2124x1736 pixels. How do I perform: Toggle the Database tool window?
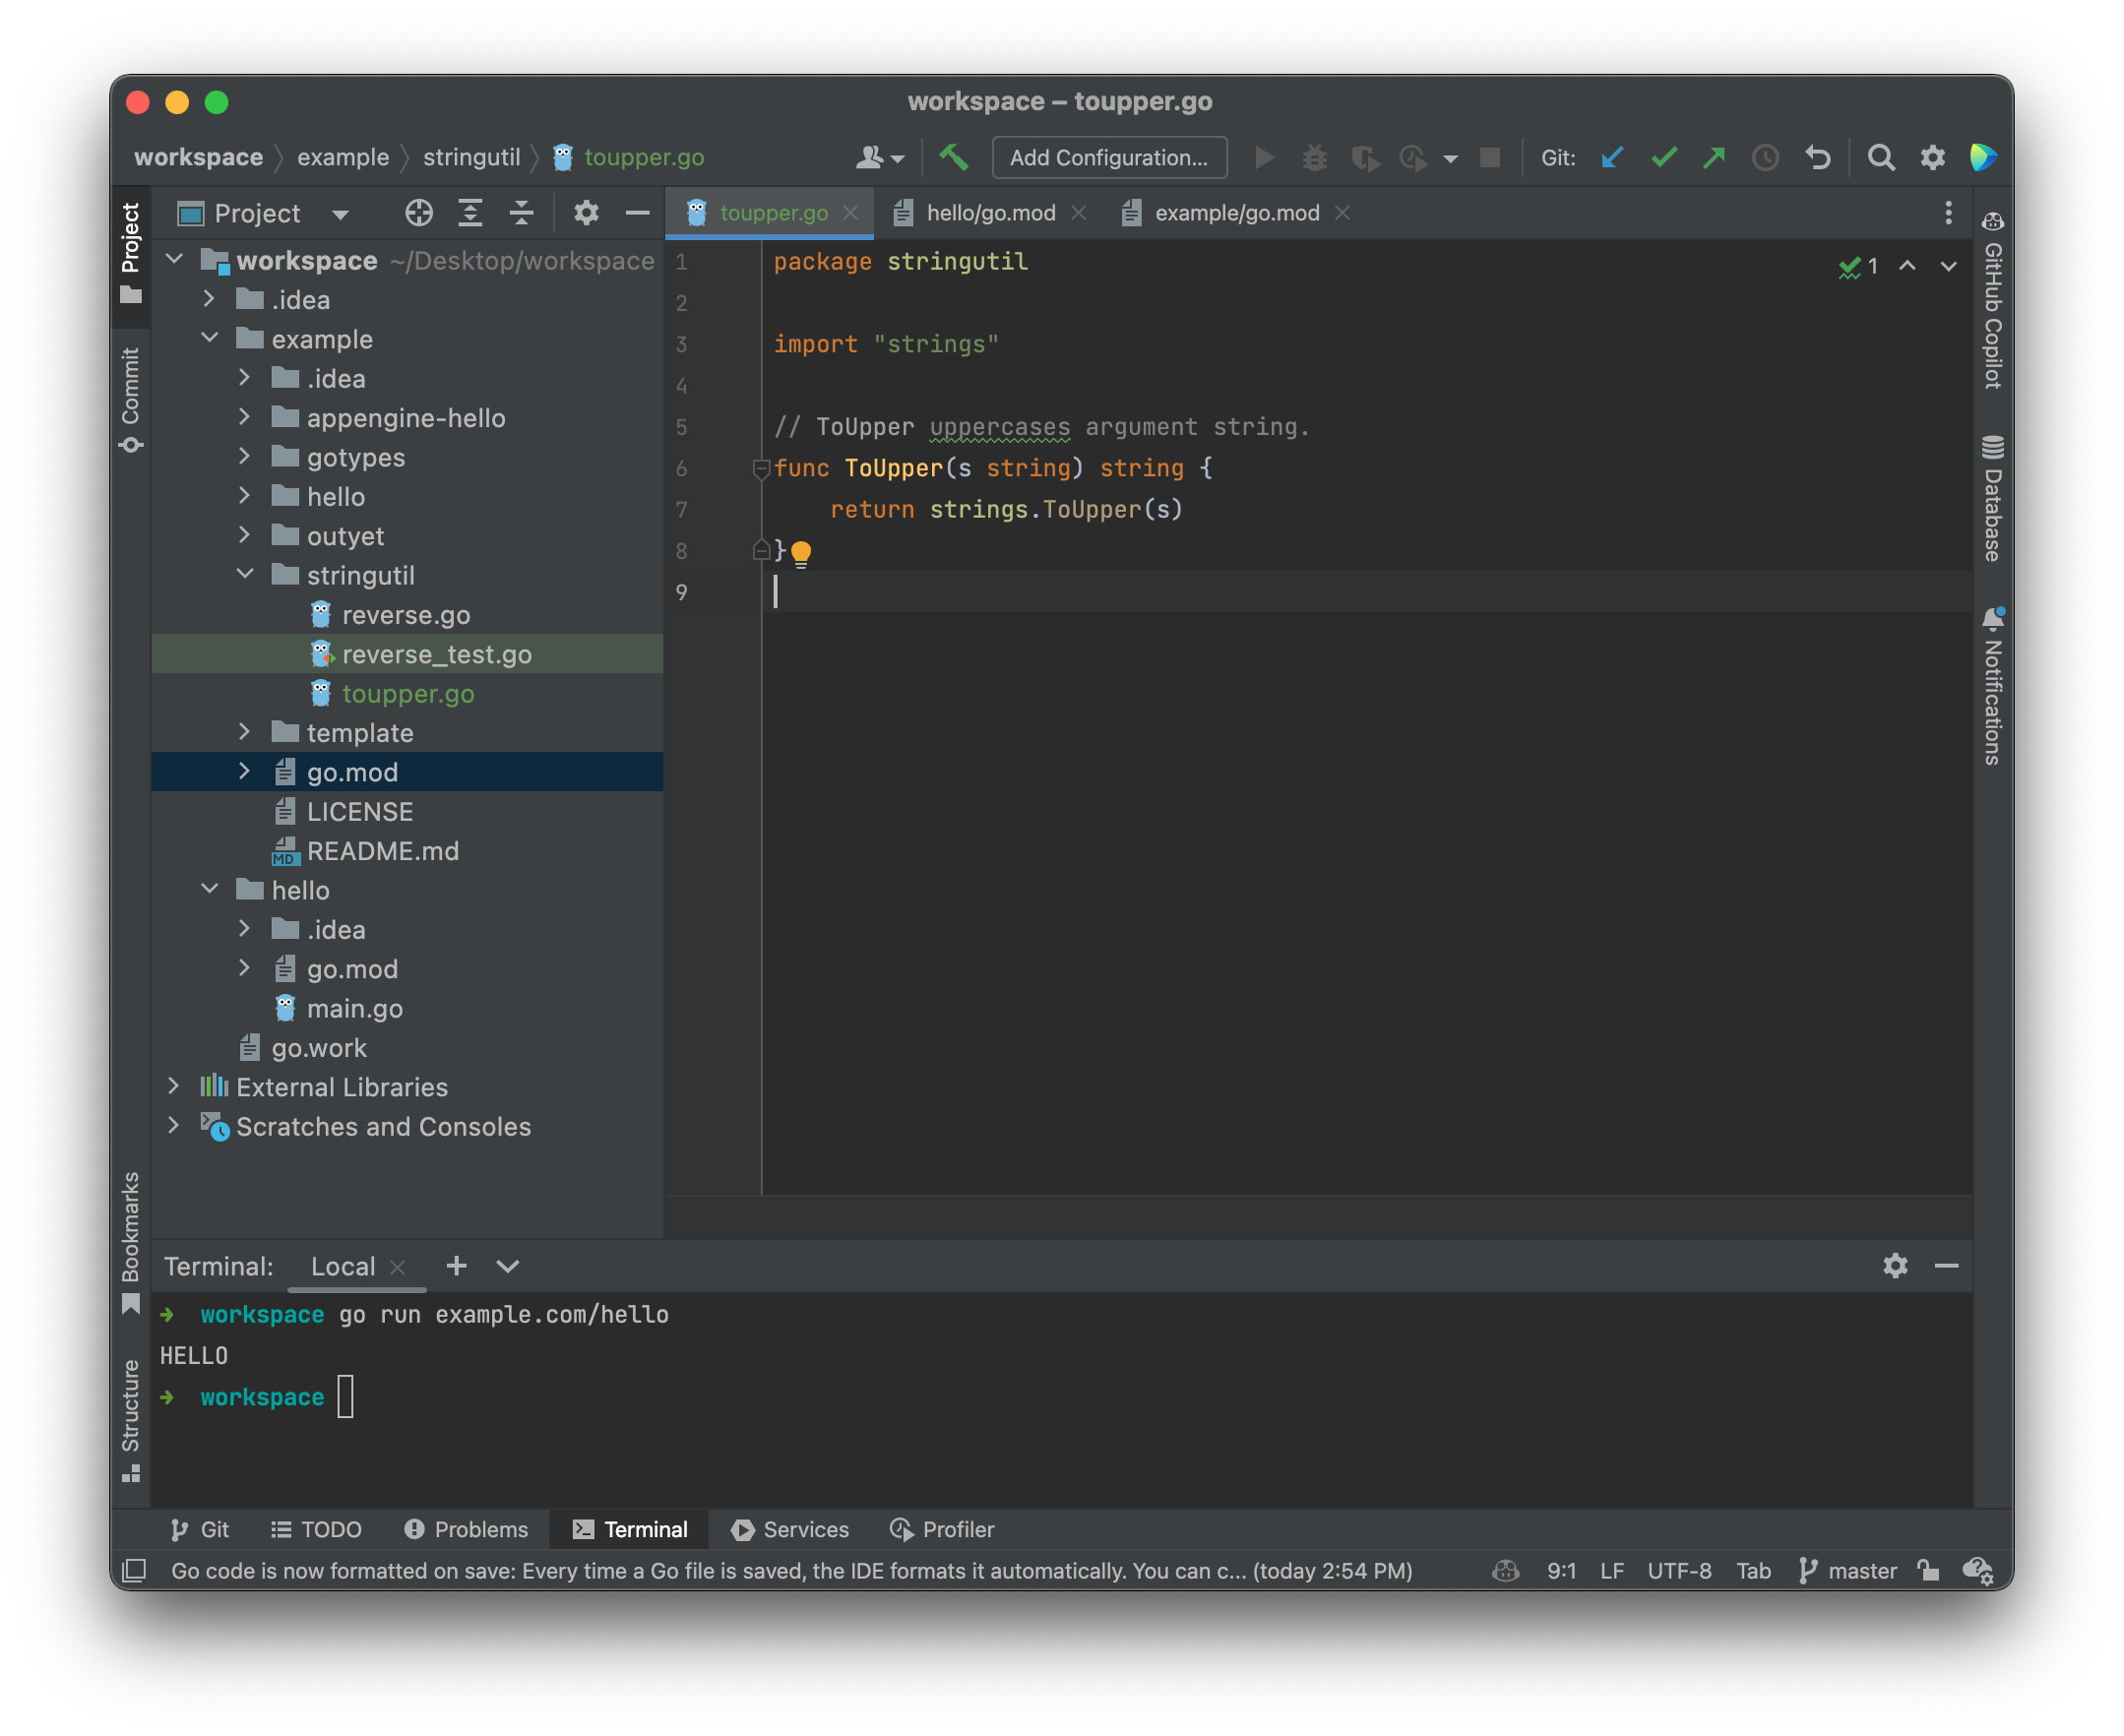(x=1992, y=499)
